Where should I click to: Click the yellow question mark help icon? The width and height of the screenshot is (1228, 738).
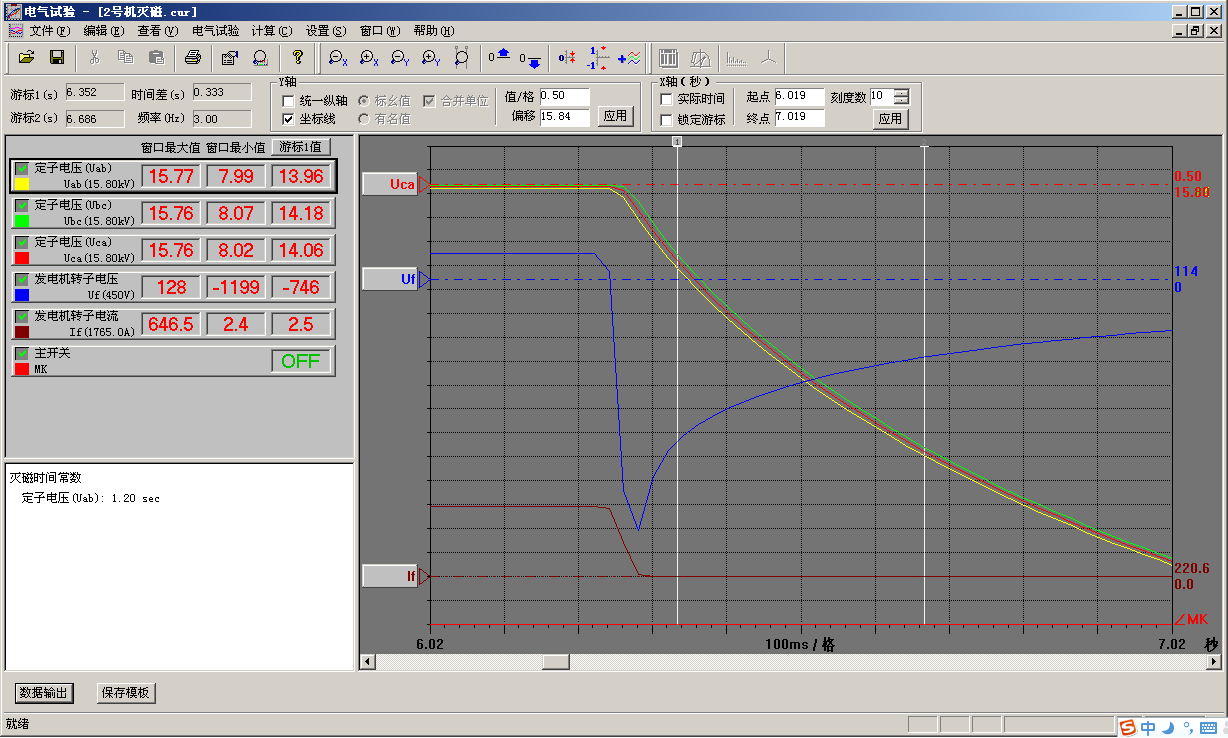tap(297, 58)
